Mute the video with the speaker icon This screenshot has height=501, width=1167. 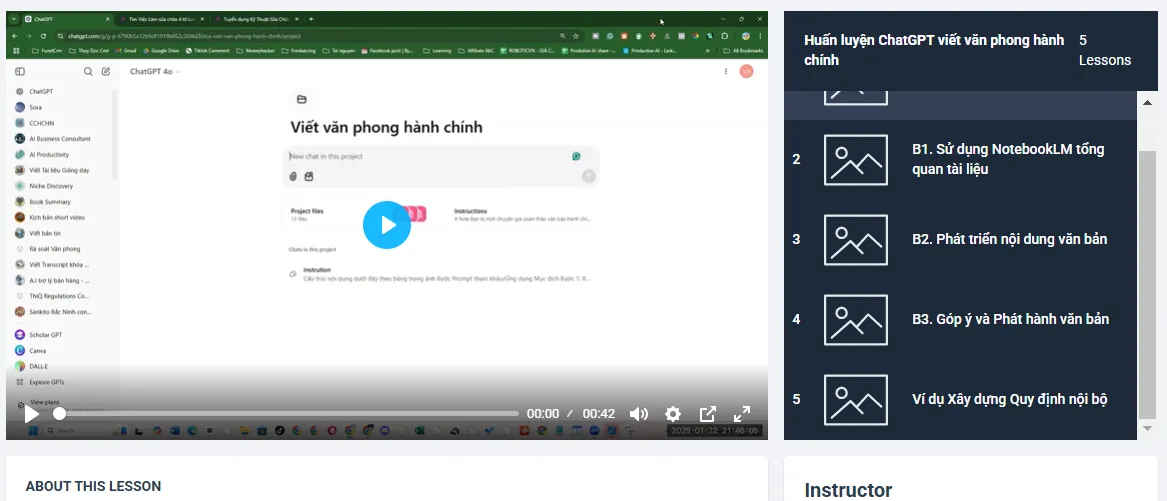coord(639,414)
